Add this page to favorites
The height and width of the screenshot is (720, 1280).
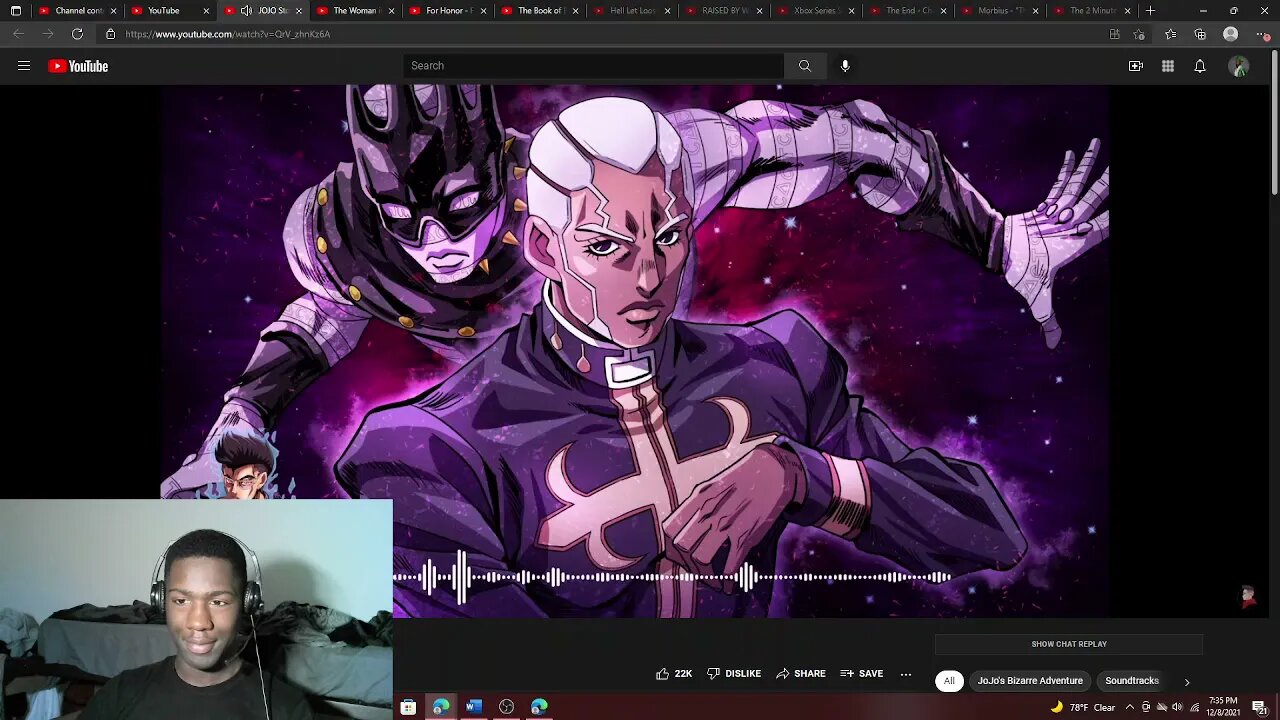pos(1139,34)
